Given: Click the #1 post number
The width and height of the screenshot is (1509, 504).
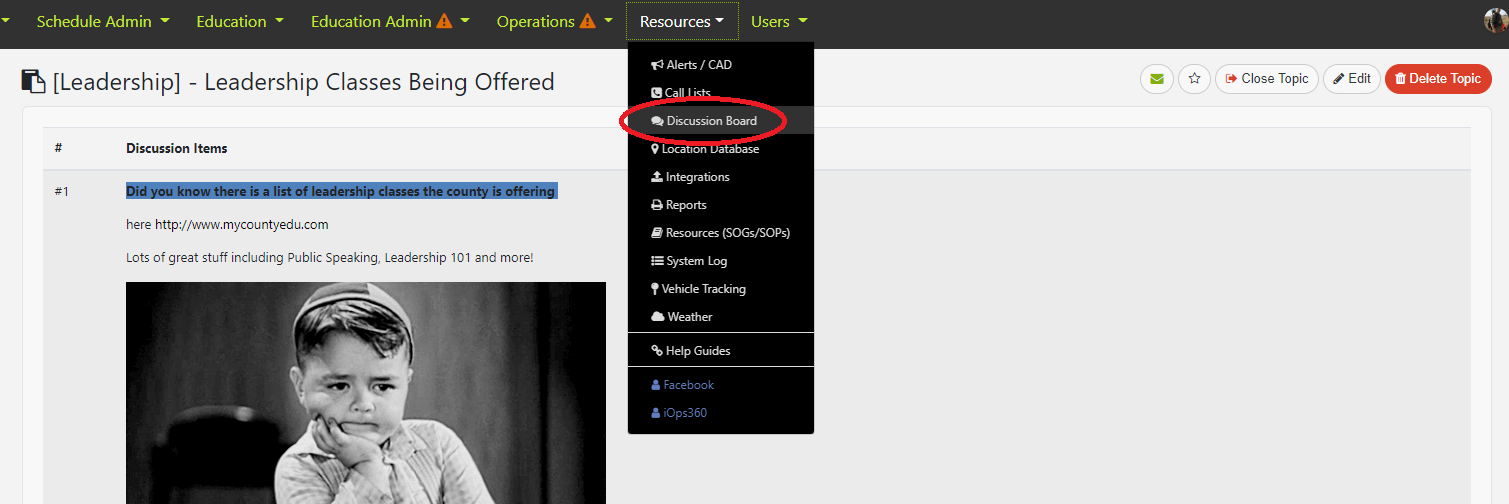Looking at the screenshot, I should pyautogui.click(x=62, y=191).
